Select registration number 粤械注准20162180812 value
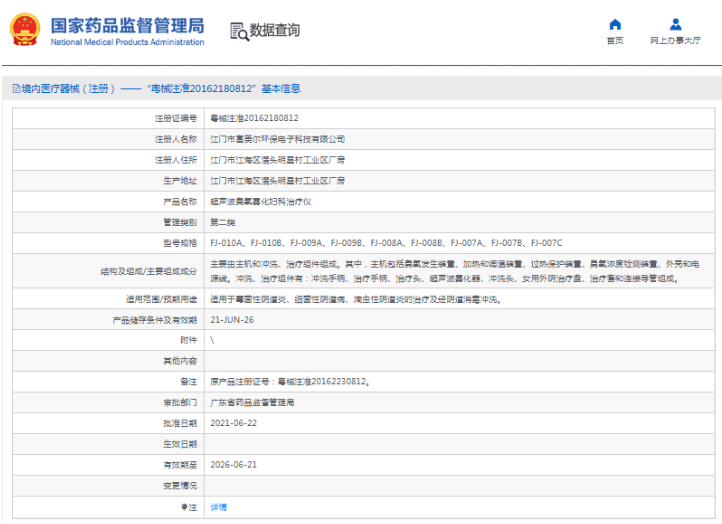This screenshot has height=524, width=722. (x=254, y=118)
